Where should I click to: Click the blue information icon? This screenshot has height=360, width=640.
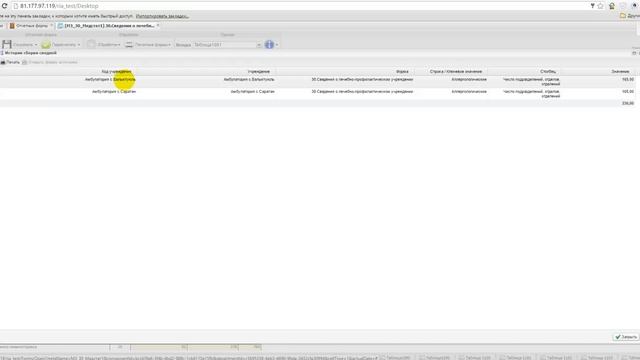269,44
